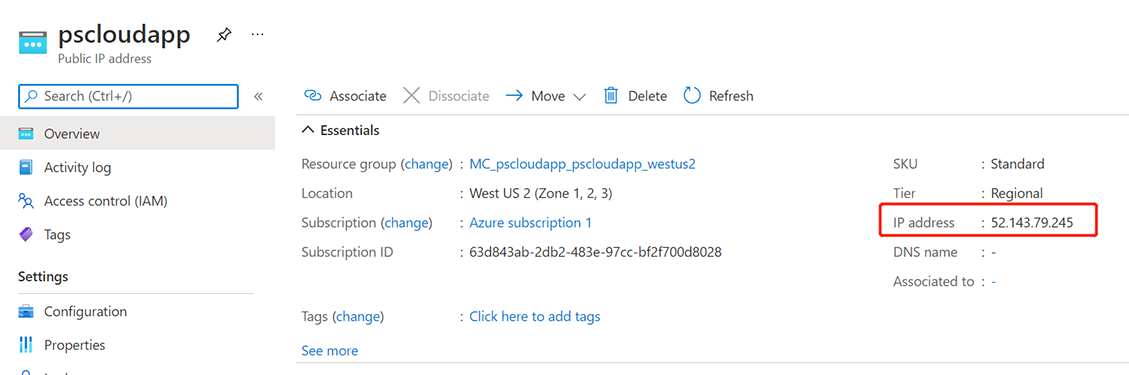Click the Move arrow icon

514,96
